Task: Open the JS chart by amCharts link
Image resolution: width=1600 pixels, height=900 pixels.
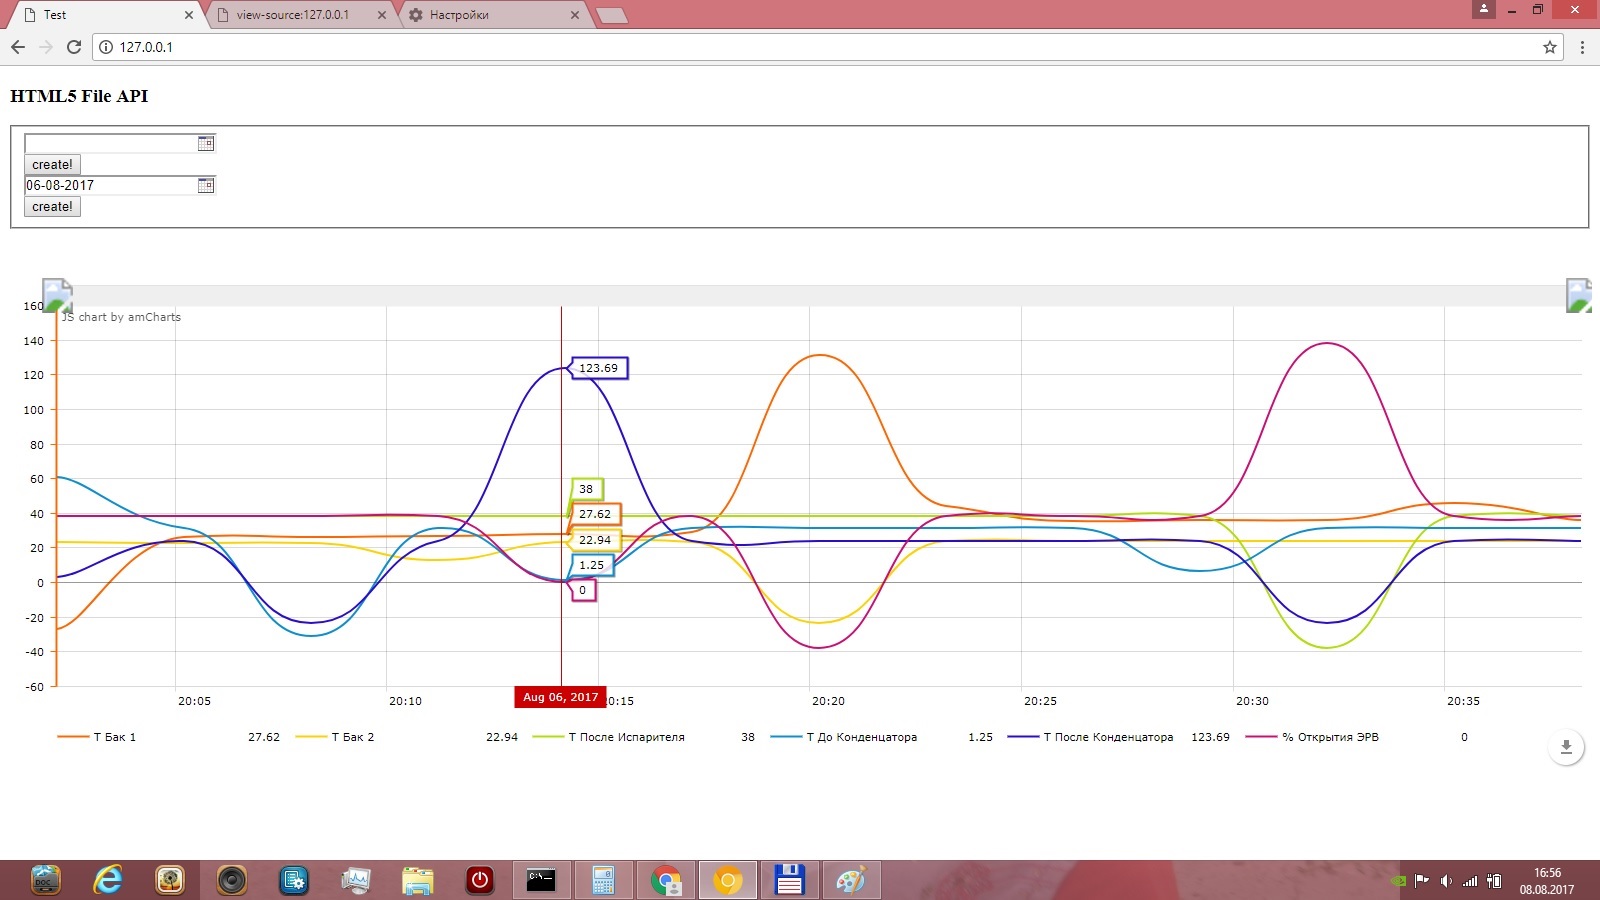Action: pyautogui.click(x=121, y=317)
